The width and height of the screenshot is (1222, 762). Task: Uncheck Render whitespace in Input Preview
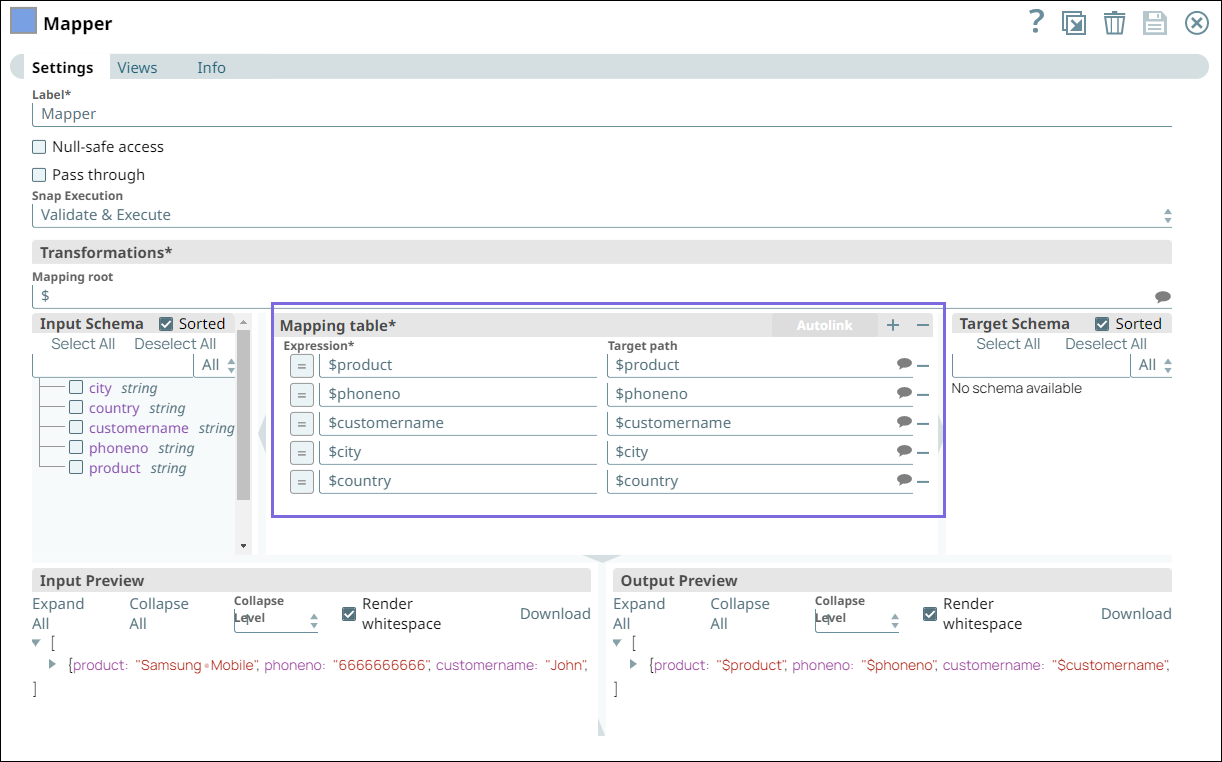point(349,614)
